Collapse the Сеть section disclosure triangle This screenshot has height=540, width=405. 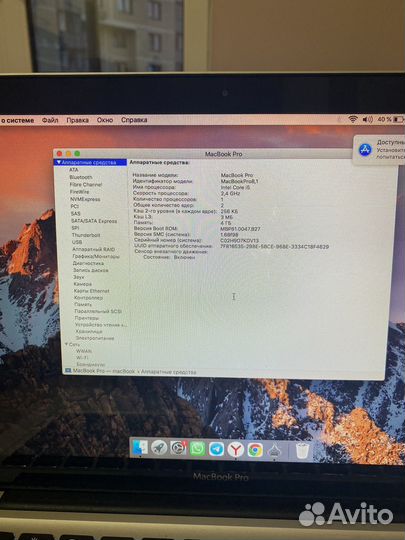(x=67, y=344)
